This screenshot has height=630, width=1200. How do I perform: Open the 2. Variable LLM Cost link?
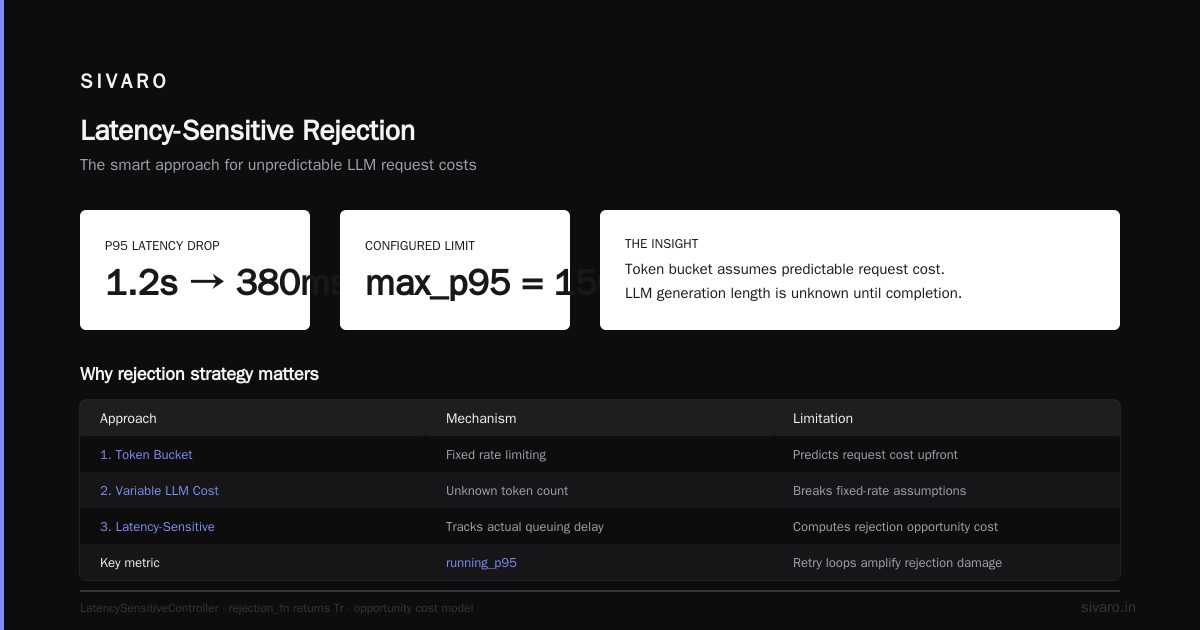[159, 490]
